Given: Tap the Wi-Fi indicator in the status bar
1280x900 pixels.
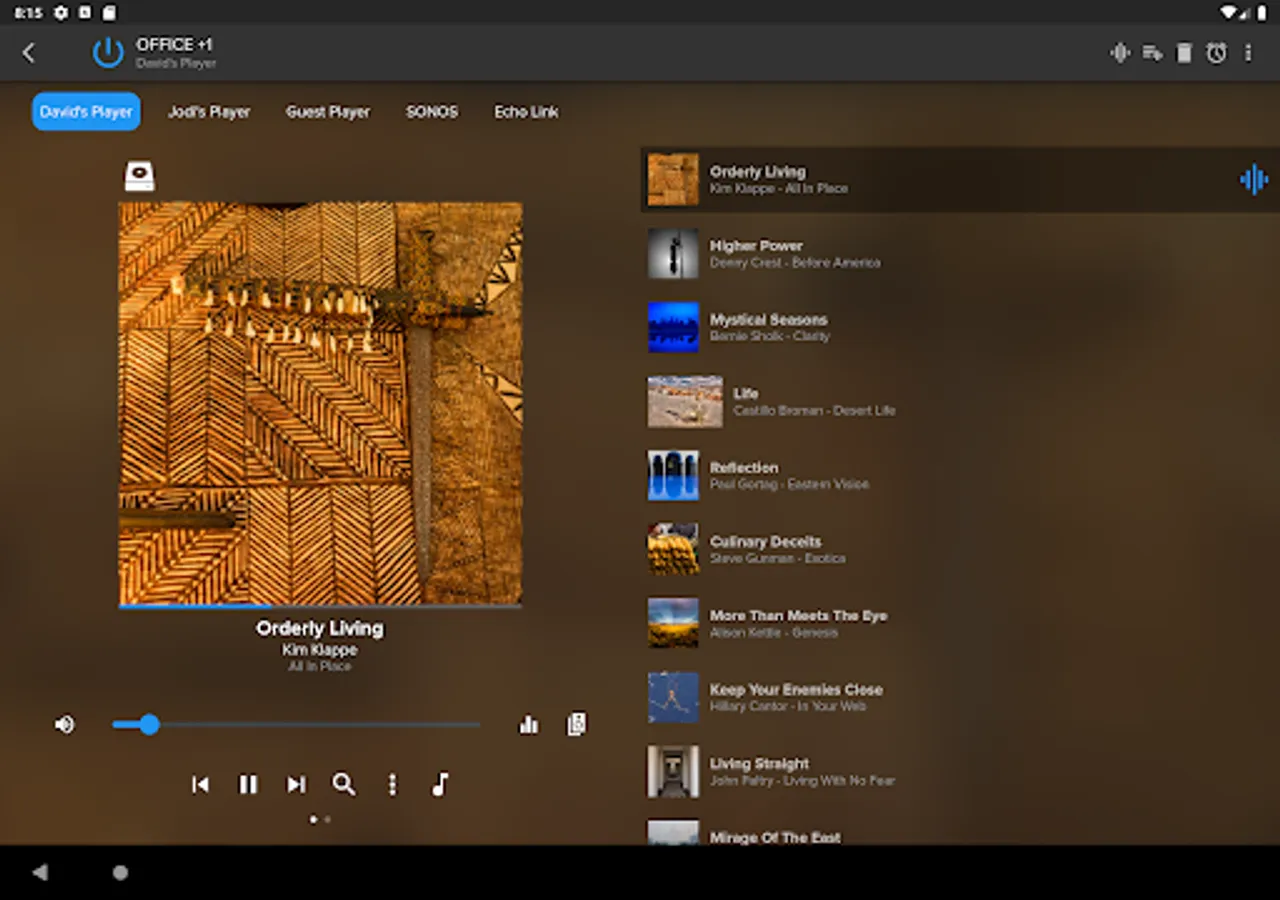Looking at the screenshot, I should coord(1229,13).
